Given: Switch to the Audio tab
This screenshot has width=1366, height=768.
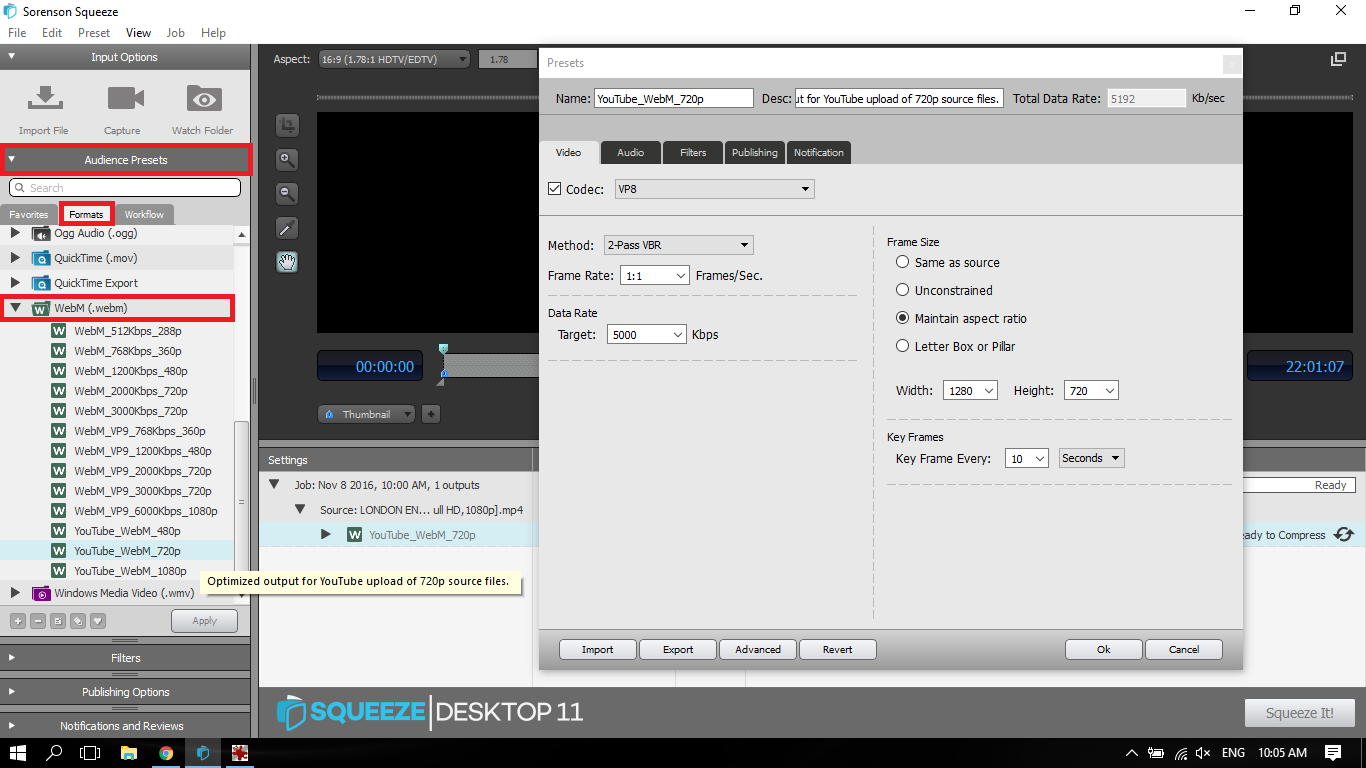Looking at the screenshot, I should (x=630, y=152).
